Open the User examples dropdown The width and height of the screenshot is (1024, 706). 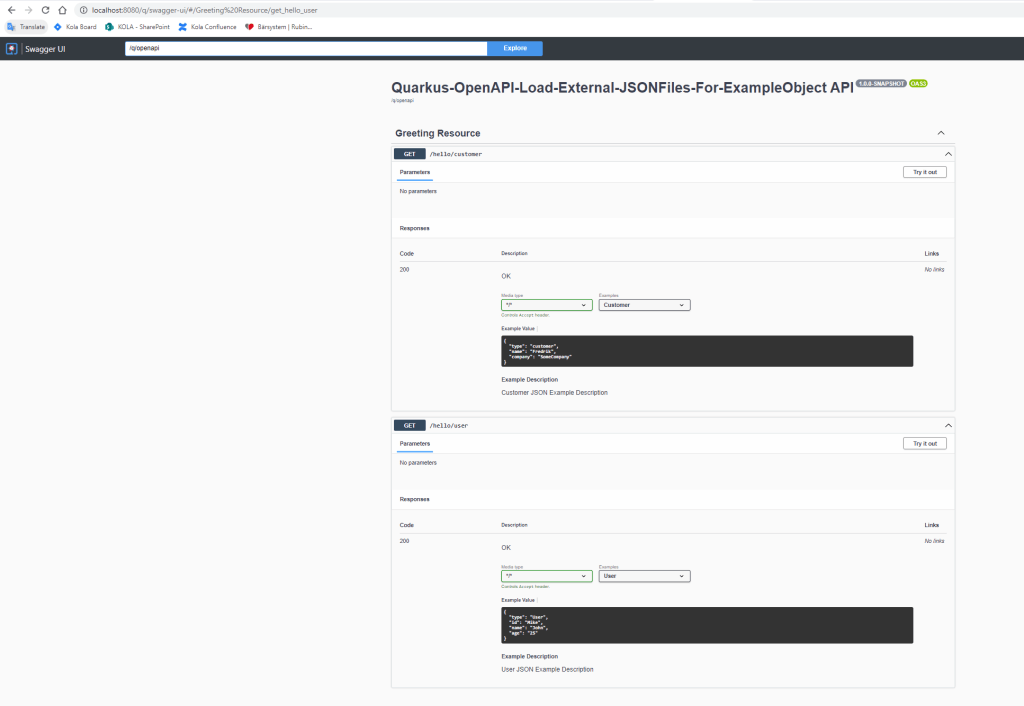(x=644, y=576)
